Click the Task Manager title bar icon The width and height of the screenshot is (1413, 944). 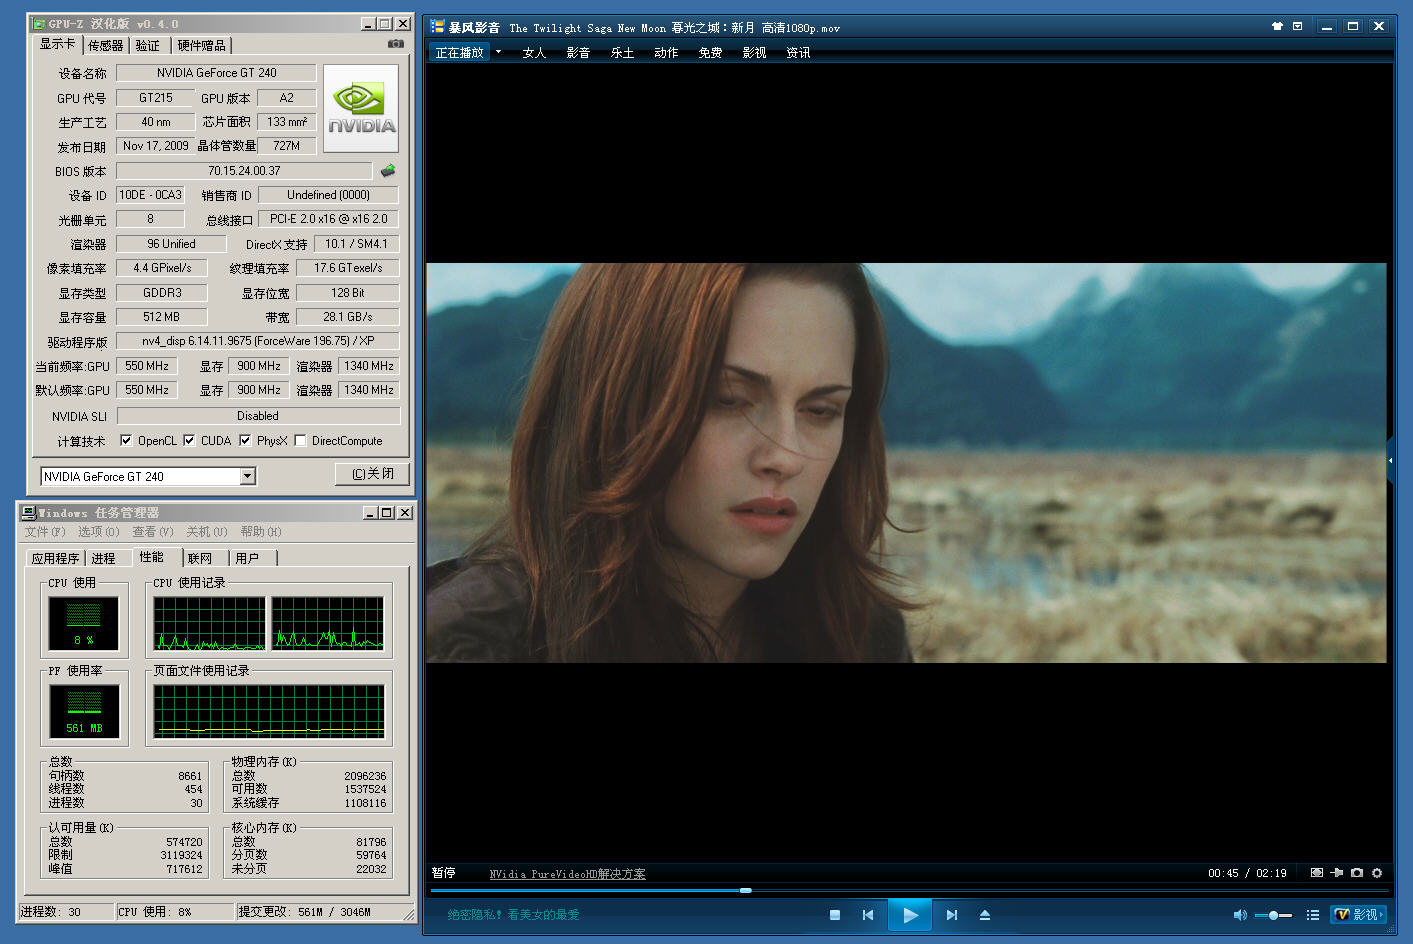[x=28, y=512]
